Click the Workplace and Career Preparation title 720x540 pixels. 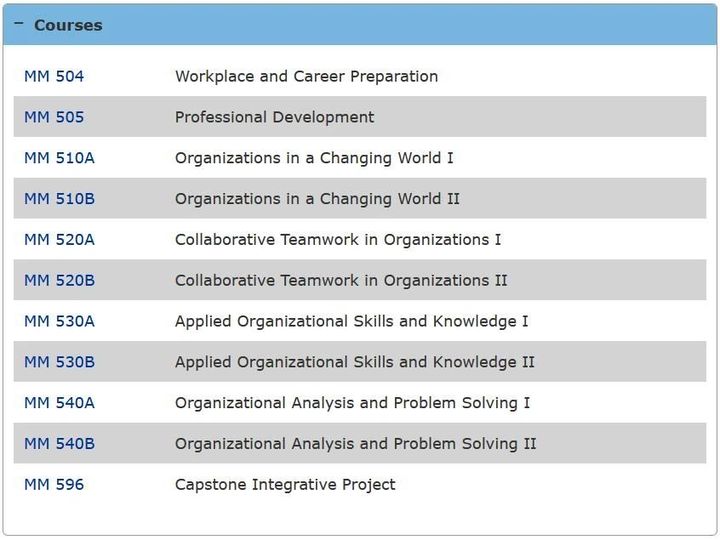(x=306, y=76)
